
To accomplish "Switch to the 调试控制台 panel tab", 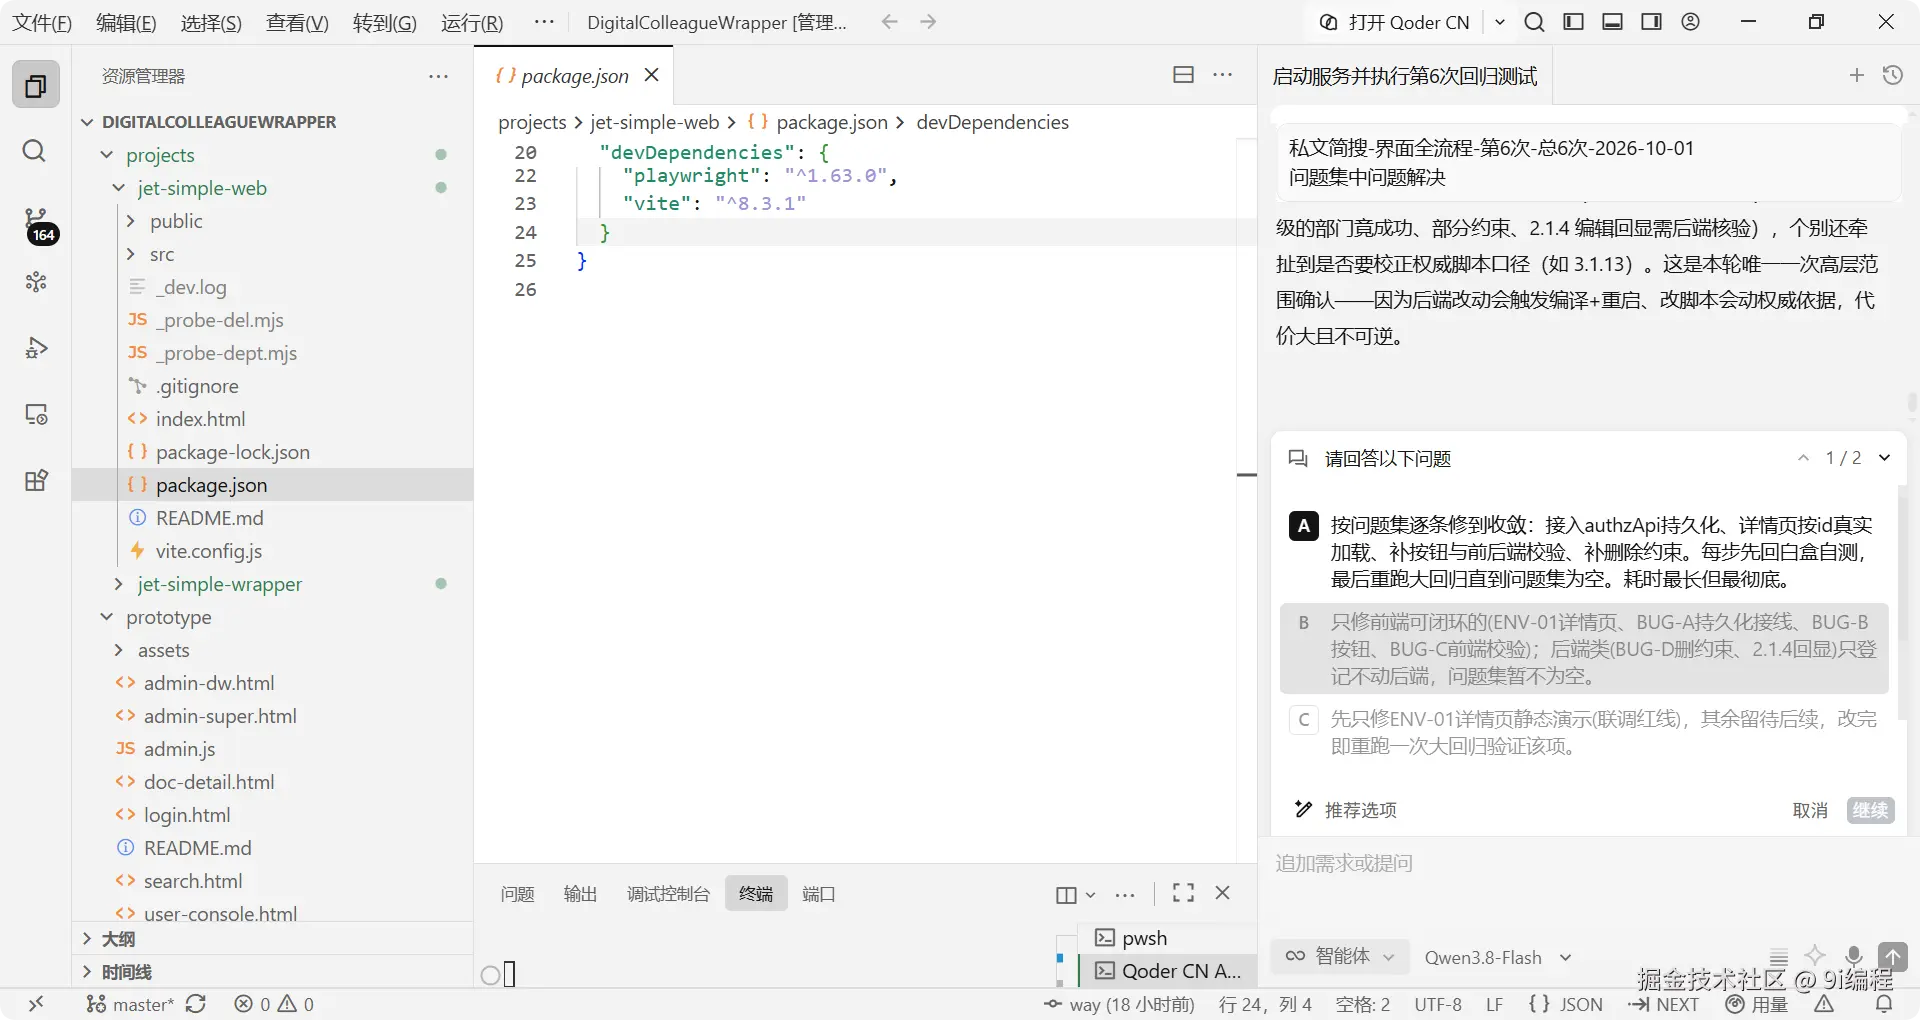I will [668, 894].
